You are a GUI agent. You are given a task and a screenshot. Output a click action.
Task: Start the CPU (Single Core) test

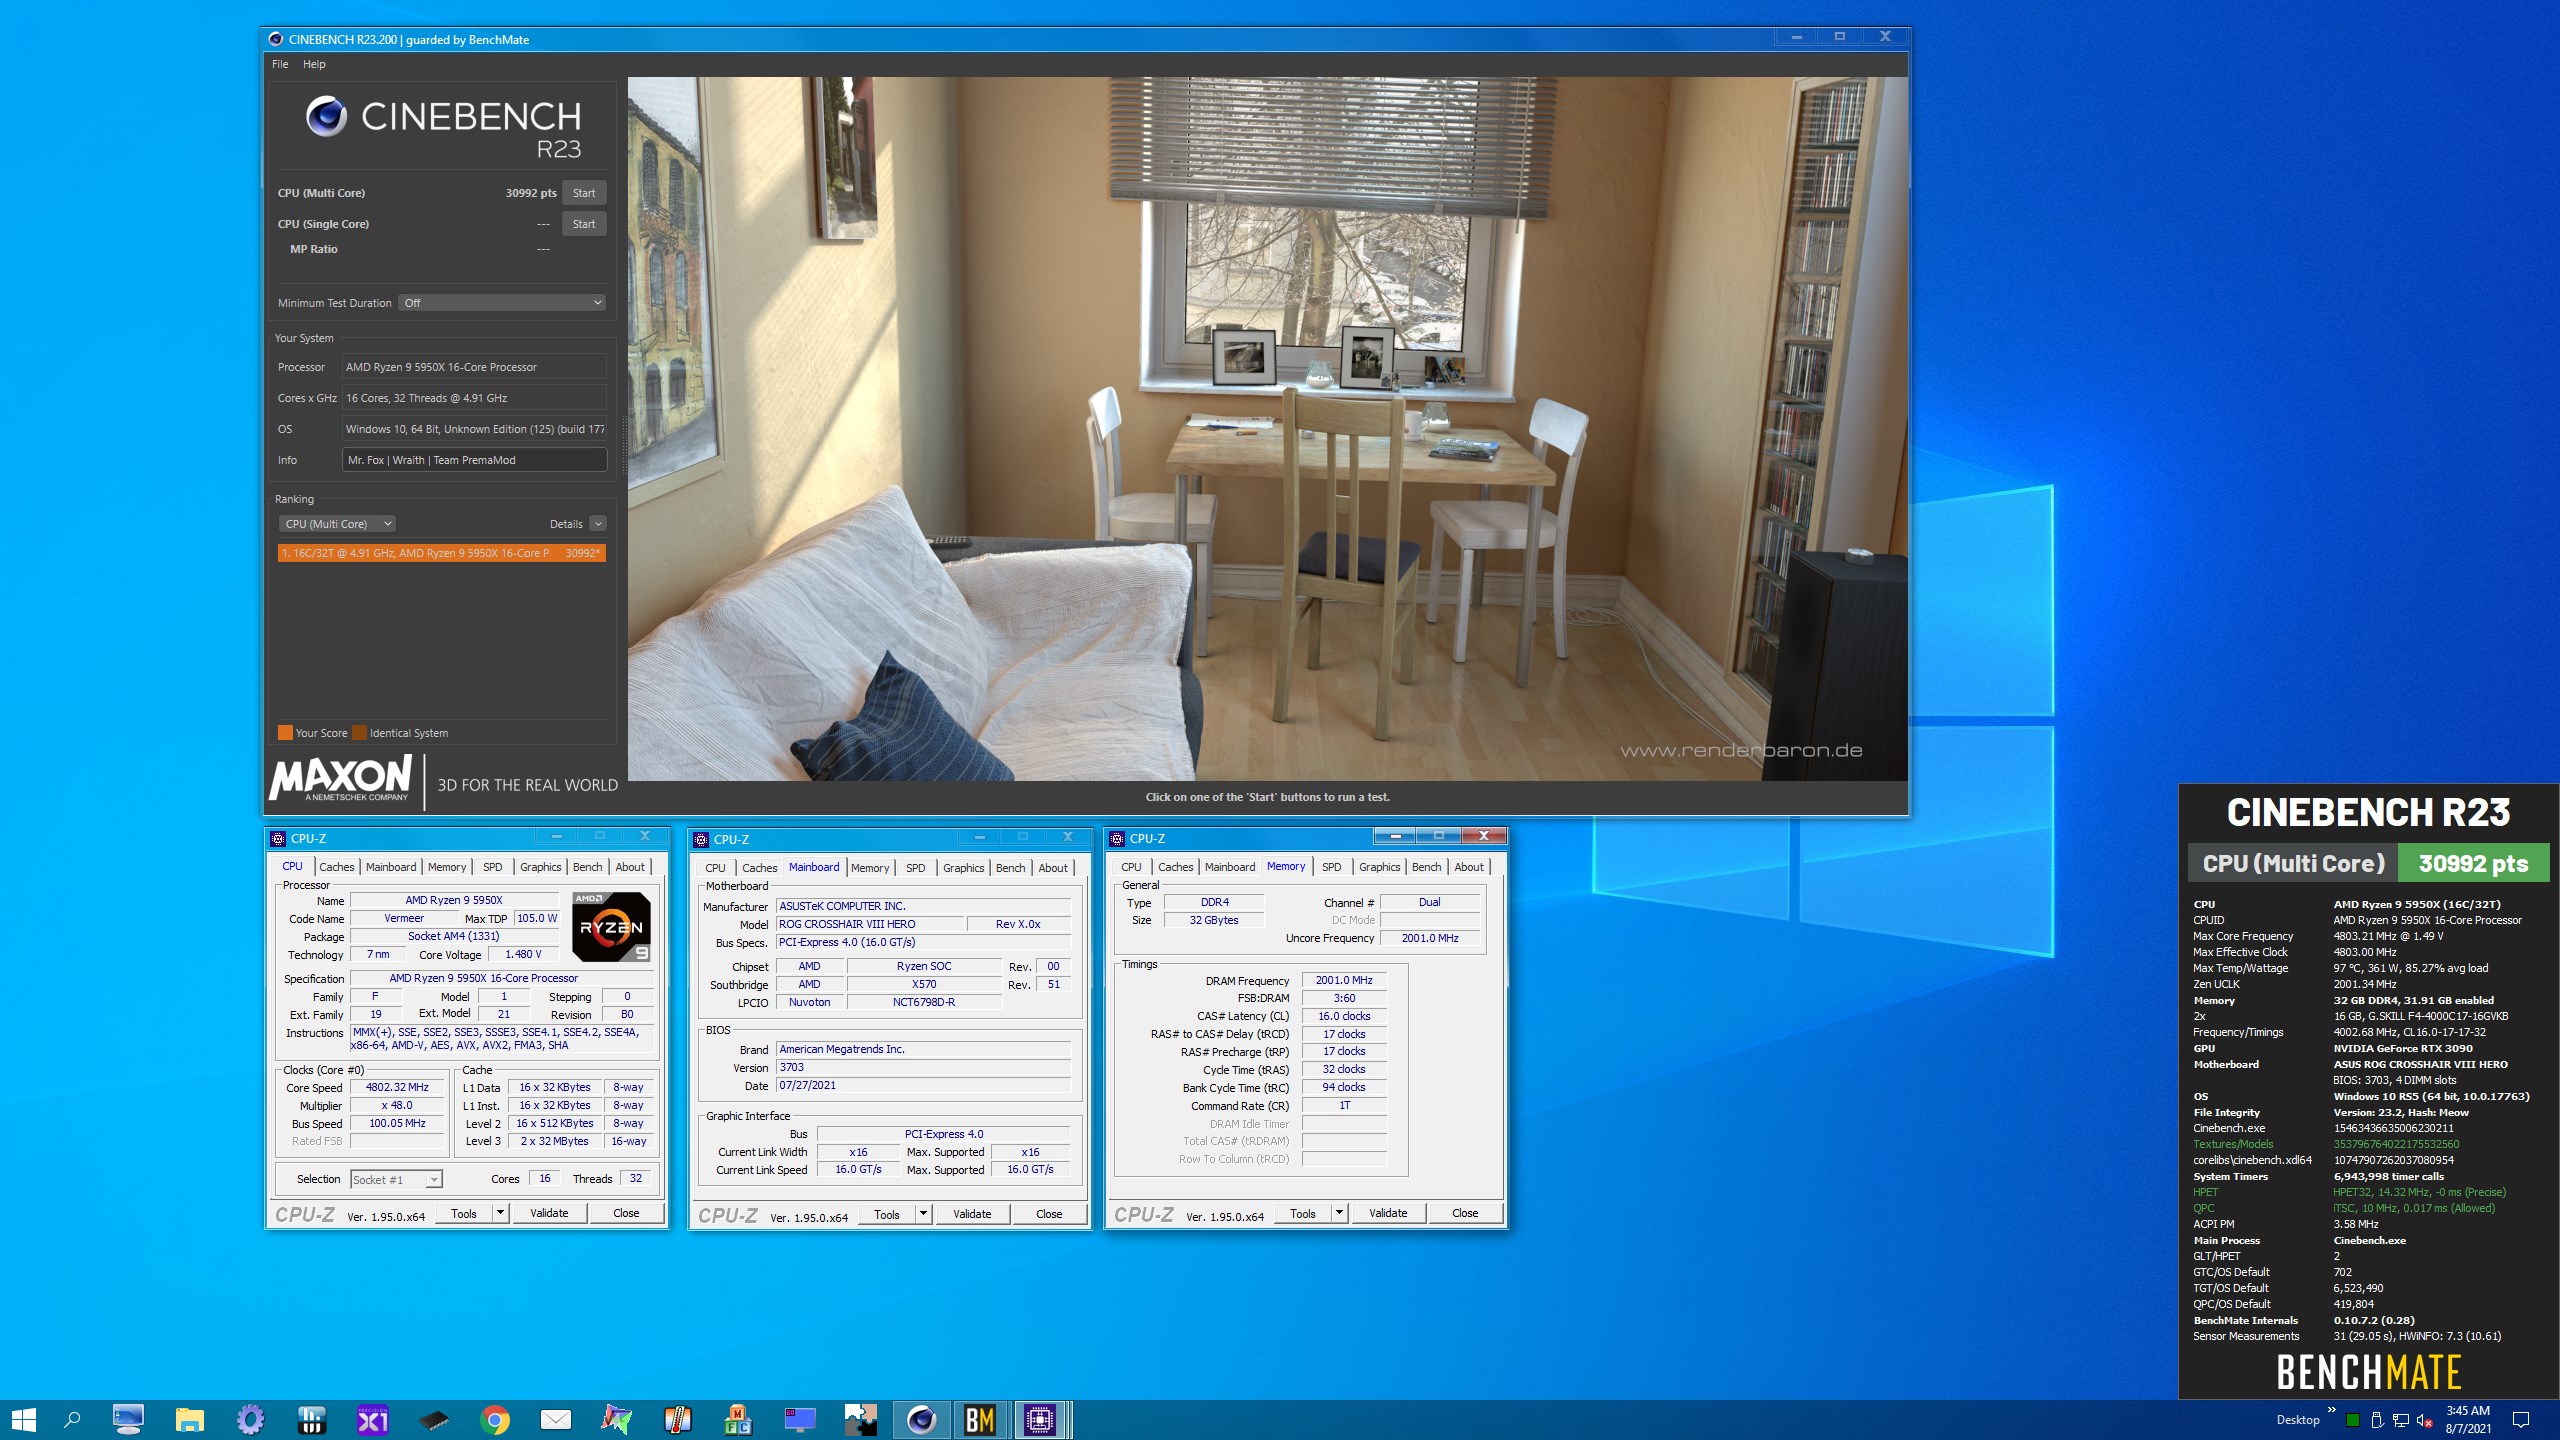coord(584,224)
